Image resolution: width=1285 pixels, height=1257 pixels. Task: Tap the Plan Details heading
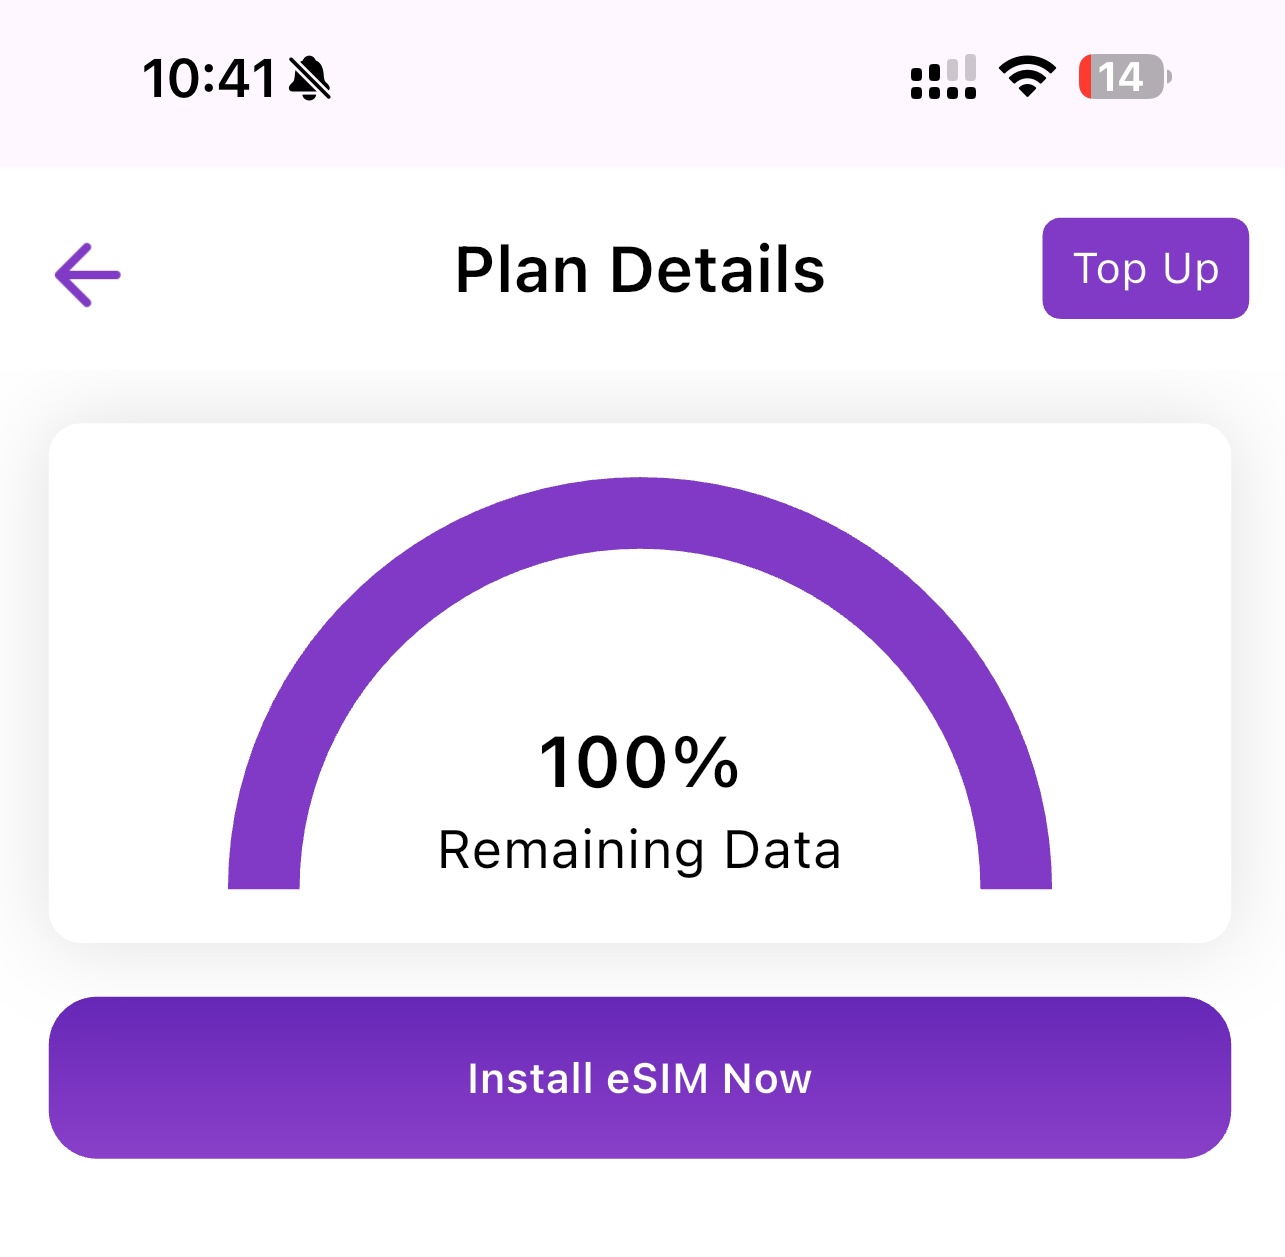point(640,270)
